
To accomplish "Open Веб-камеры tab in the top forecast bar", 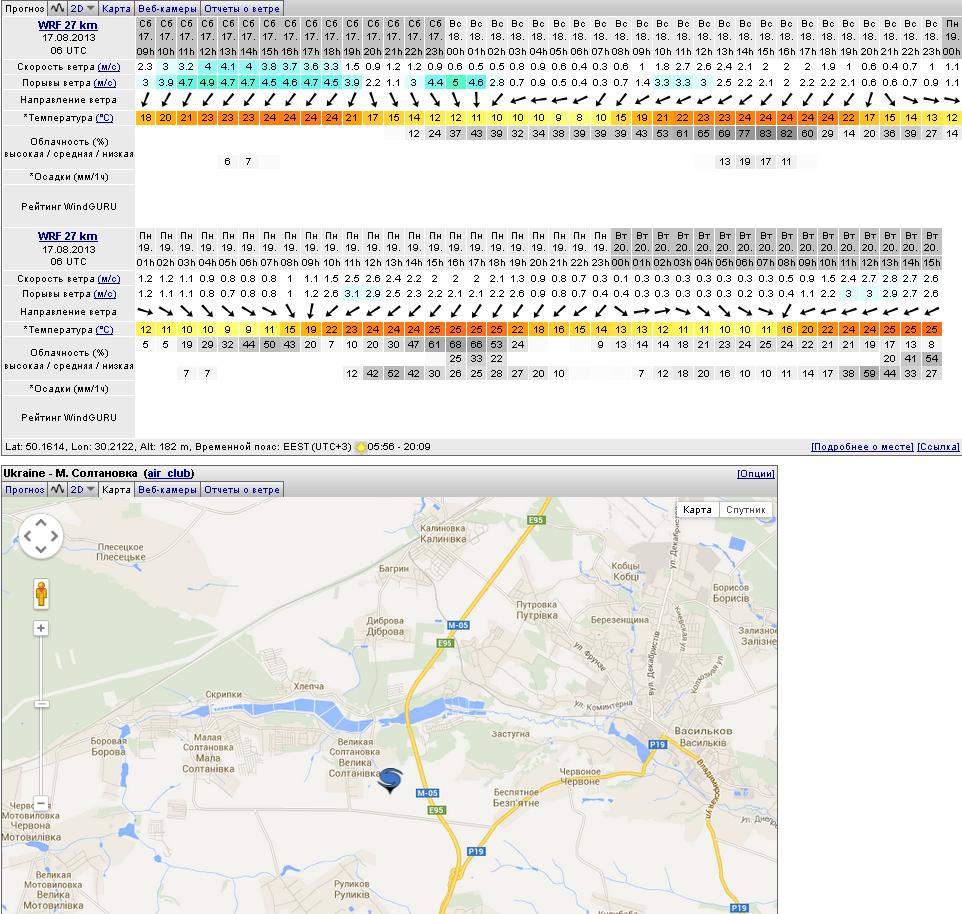I will [167, 8].
